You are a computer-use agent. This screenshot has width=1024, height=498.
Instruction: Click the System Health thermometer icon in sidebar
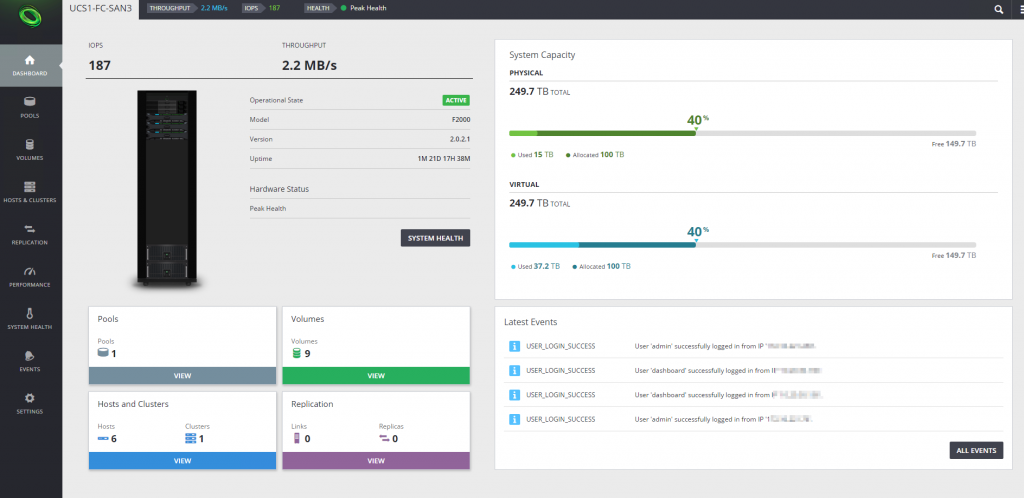30,313
